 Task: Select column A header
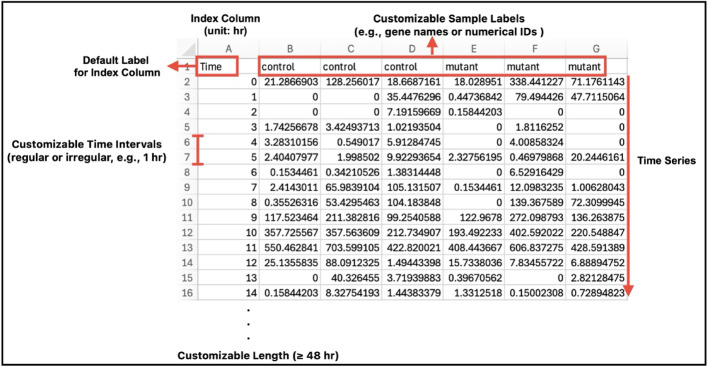(228, 48)
